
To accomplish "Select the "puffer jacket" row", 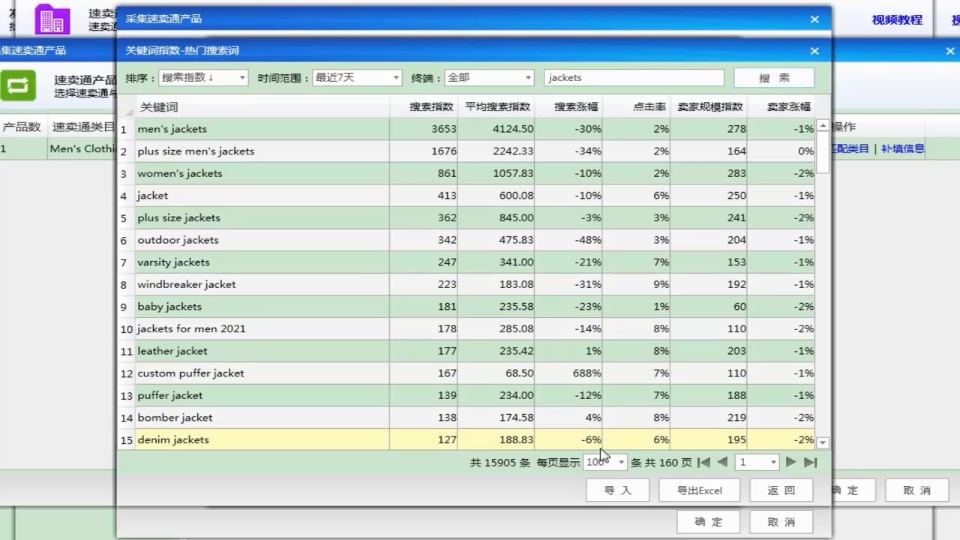I will point(467,396).
